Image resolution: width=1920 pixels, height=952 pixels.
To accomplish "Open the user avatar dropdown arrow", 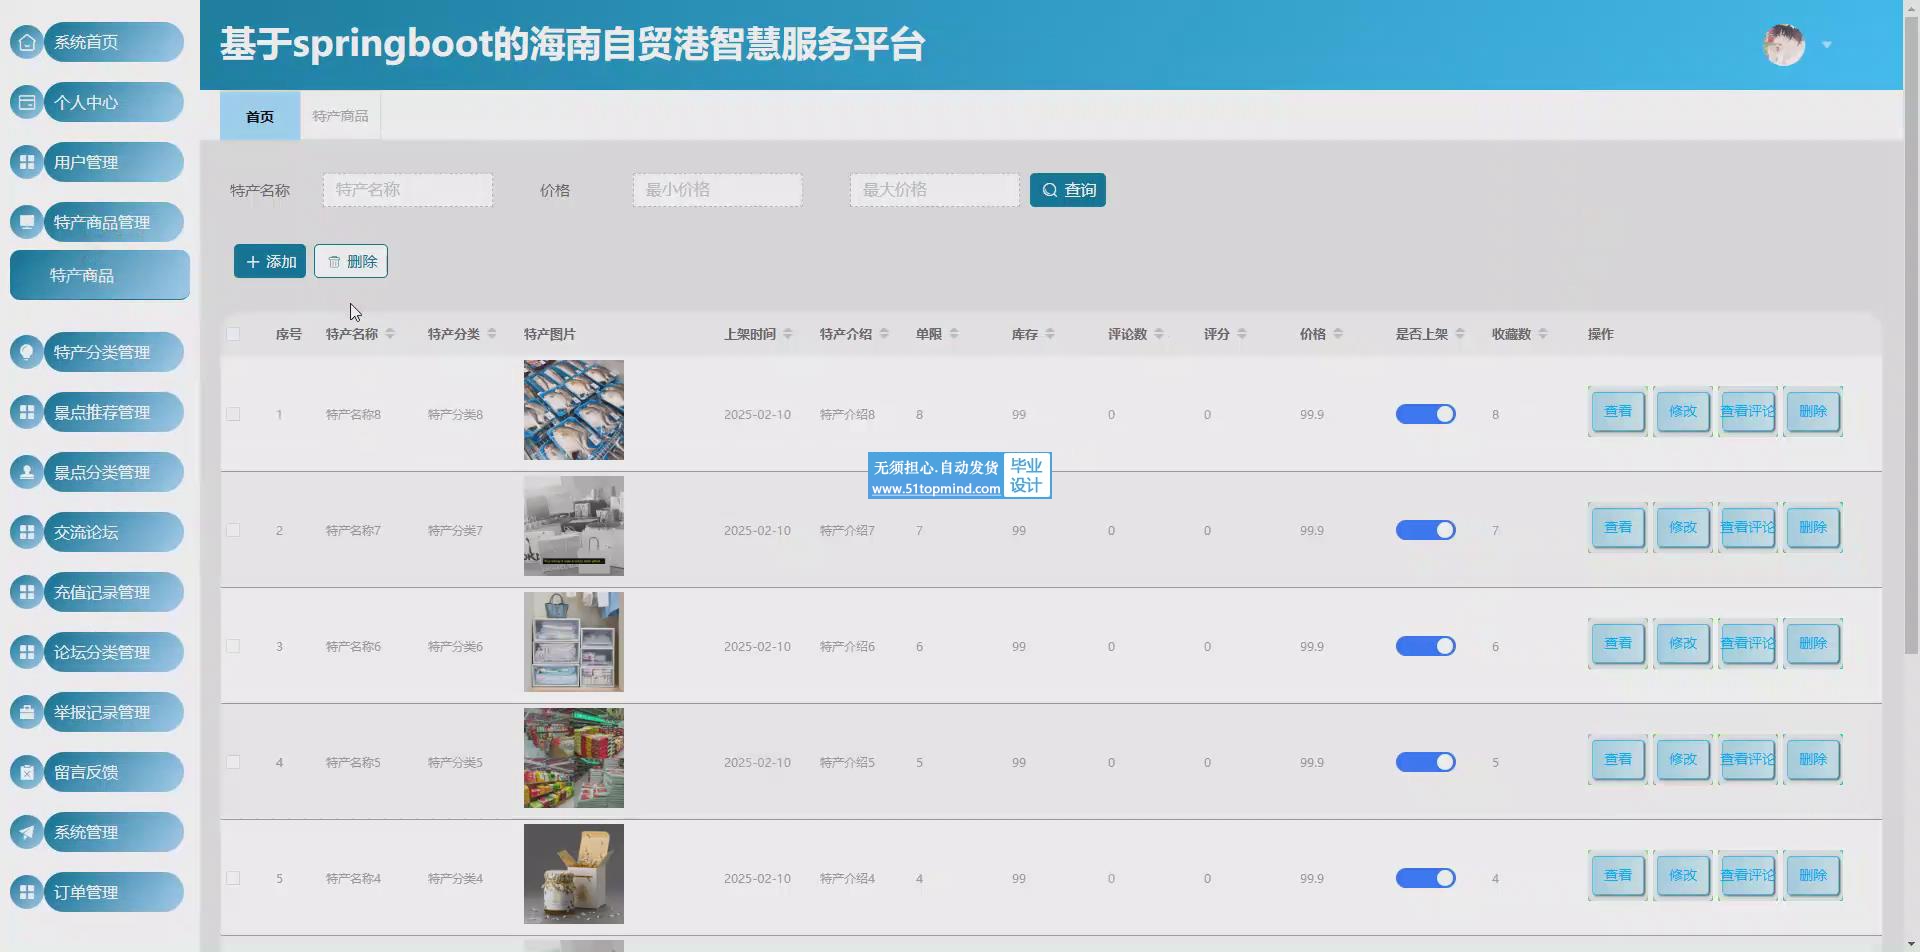I will click(1827, 45).
